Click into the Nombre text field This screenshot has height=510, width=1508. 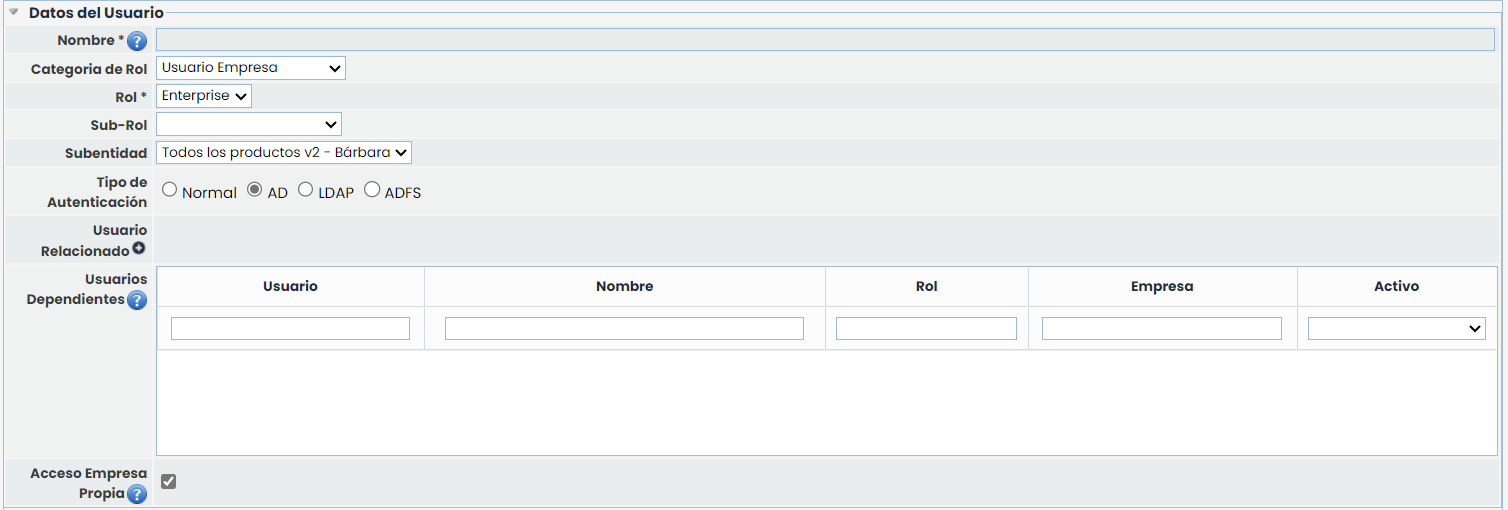click(825, 40)
